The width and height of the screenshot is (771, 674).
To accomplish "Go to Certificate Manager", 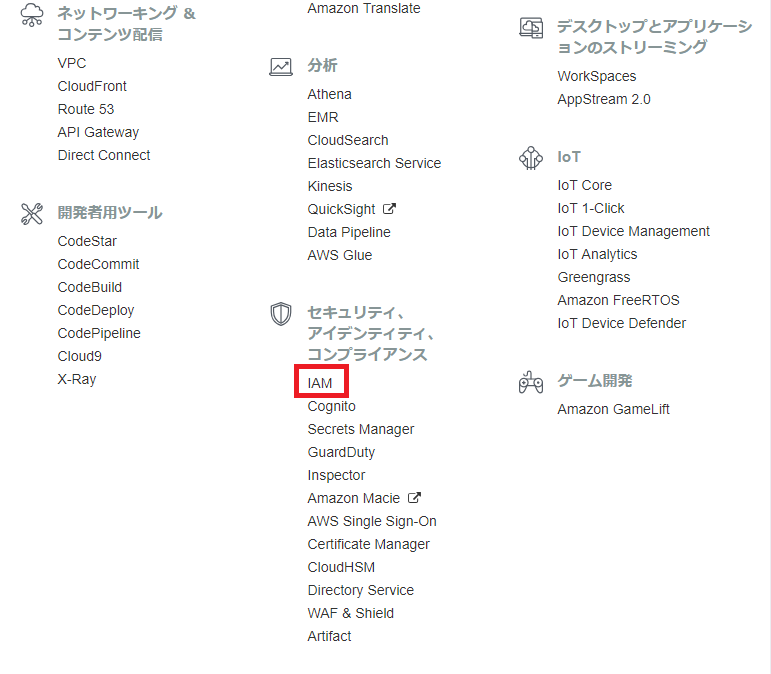I will point(368,545).
